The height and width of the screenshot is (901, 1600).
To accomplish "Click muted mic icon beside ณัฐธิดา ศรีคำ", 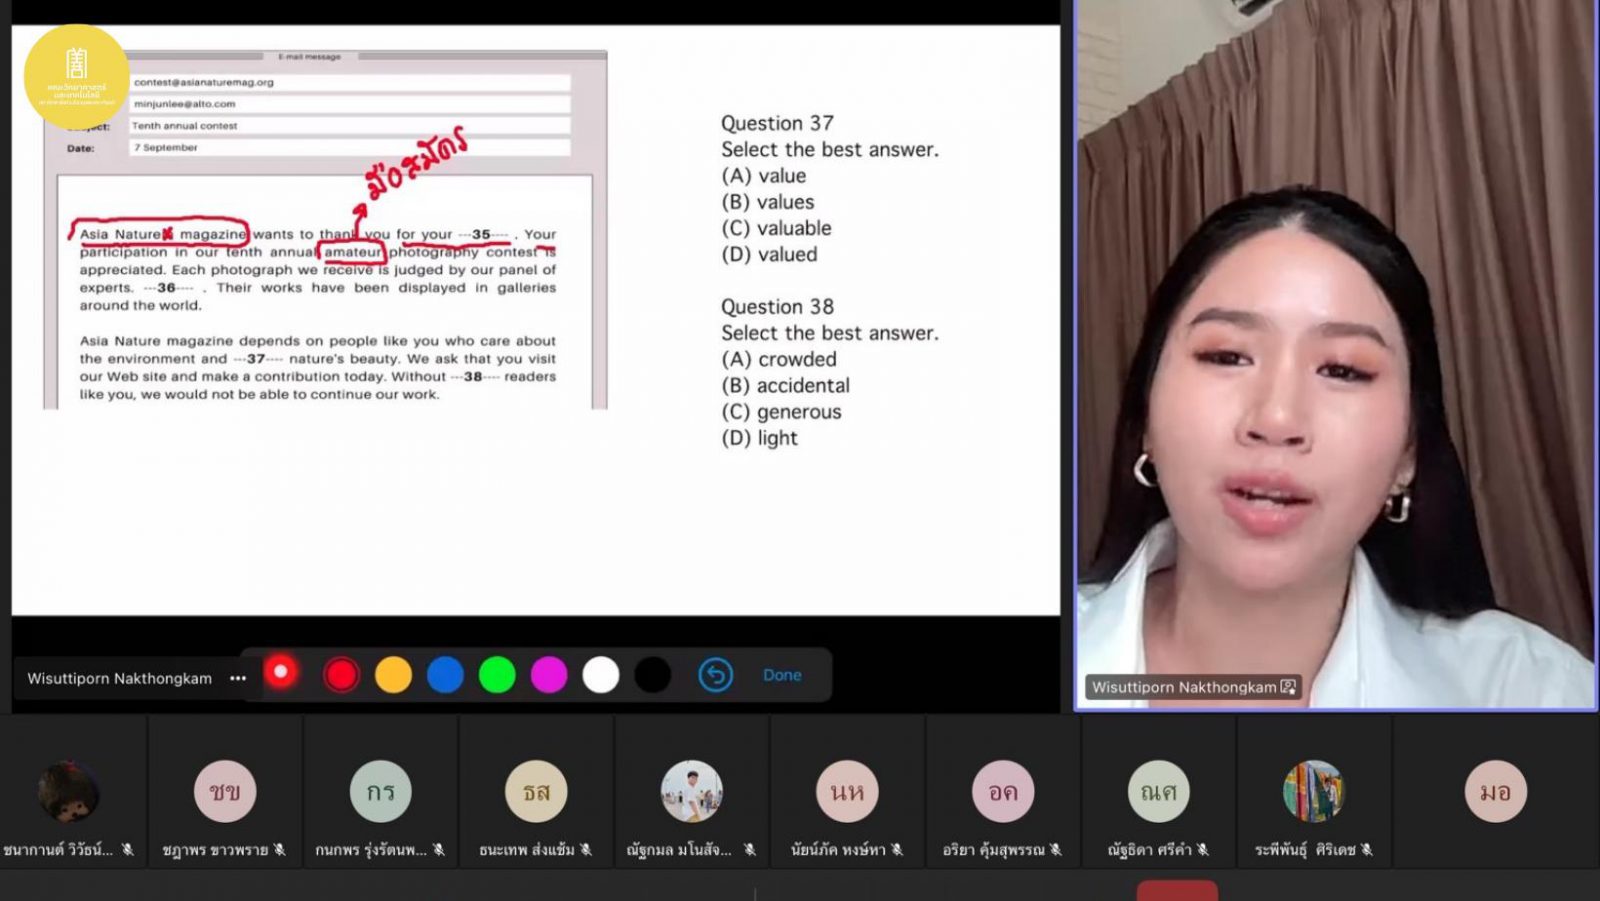I will [x=1203, y=849].
